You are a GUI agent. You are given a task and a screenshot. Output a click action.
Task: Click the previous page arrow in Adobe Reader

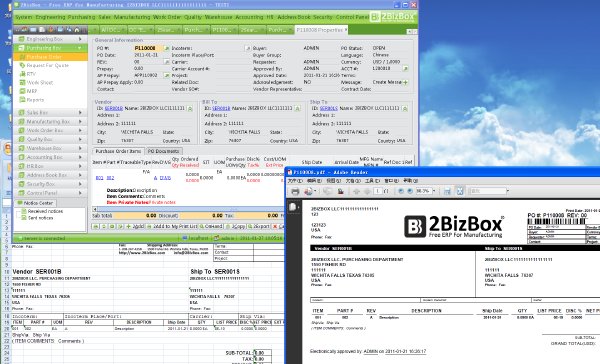coord(357,191)
